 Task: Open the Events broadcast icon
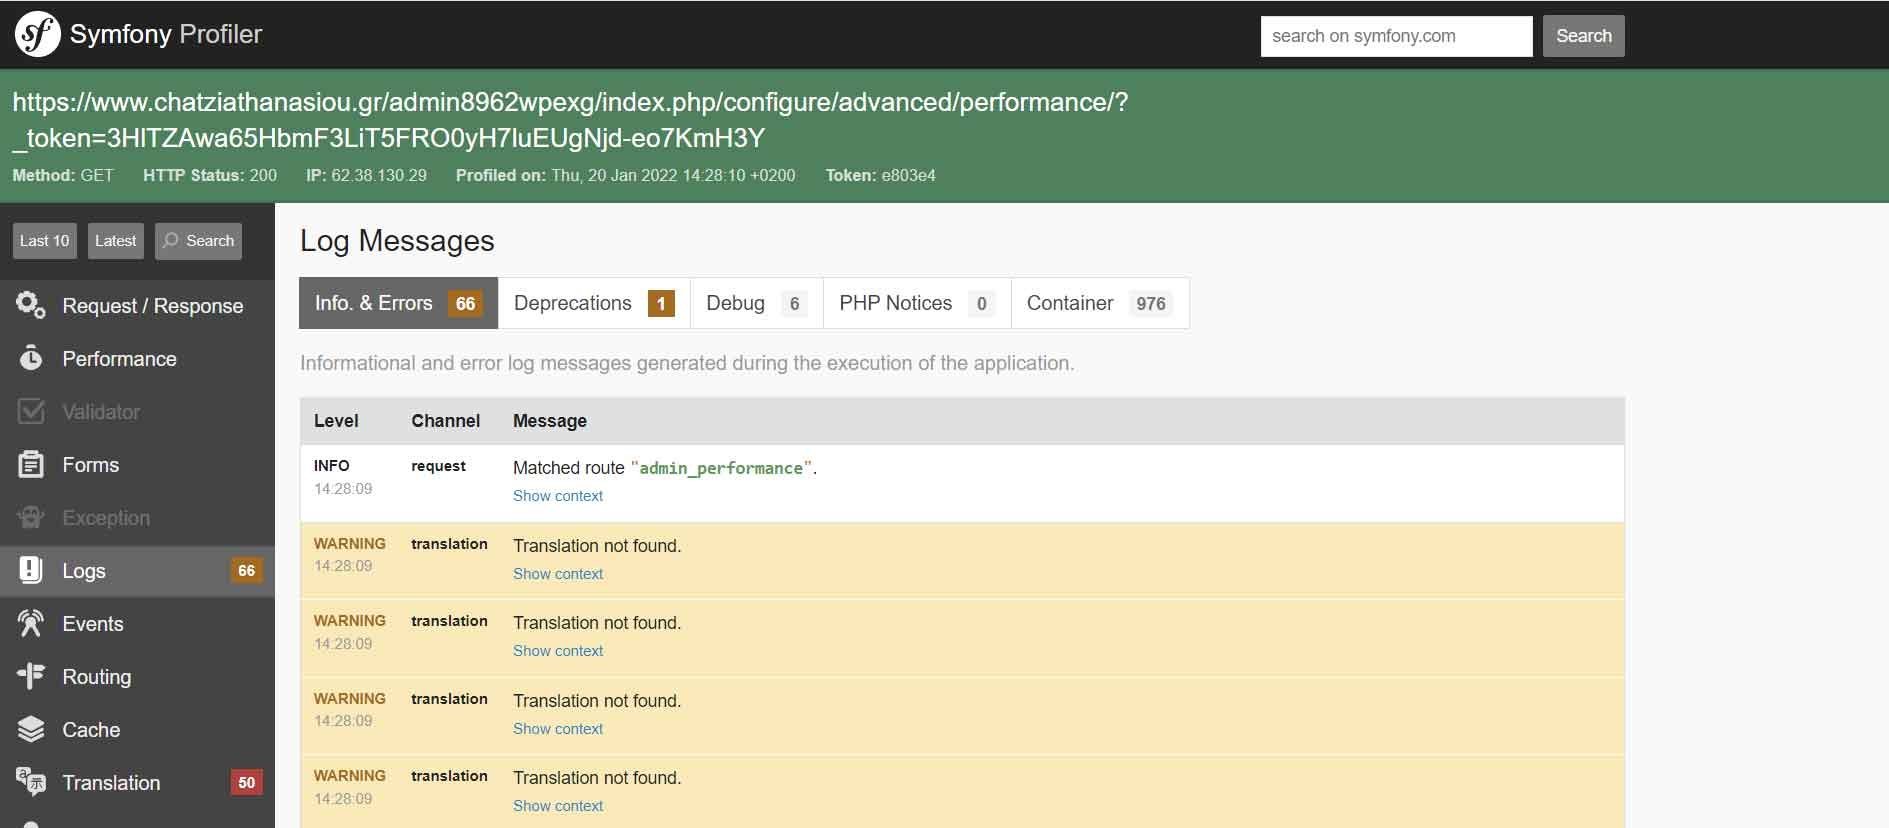31,624
